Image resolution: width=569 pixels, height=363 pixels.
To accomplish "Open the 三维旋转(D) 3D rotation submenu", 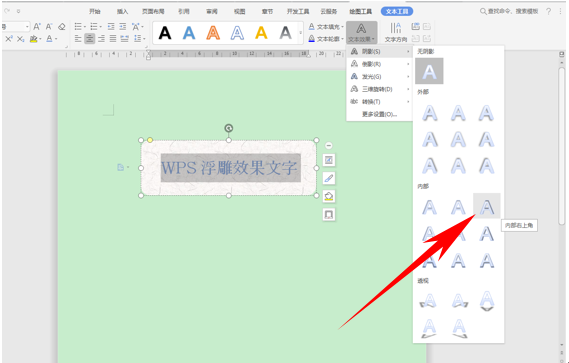I will (380, 89).
